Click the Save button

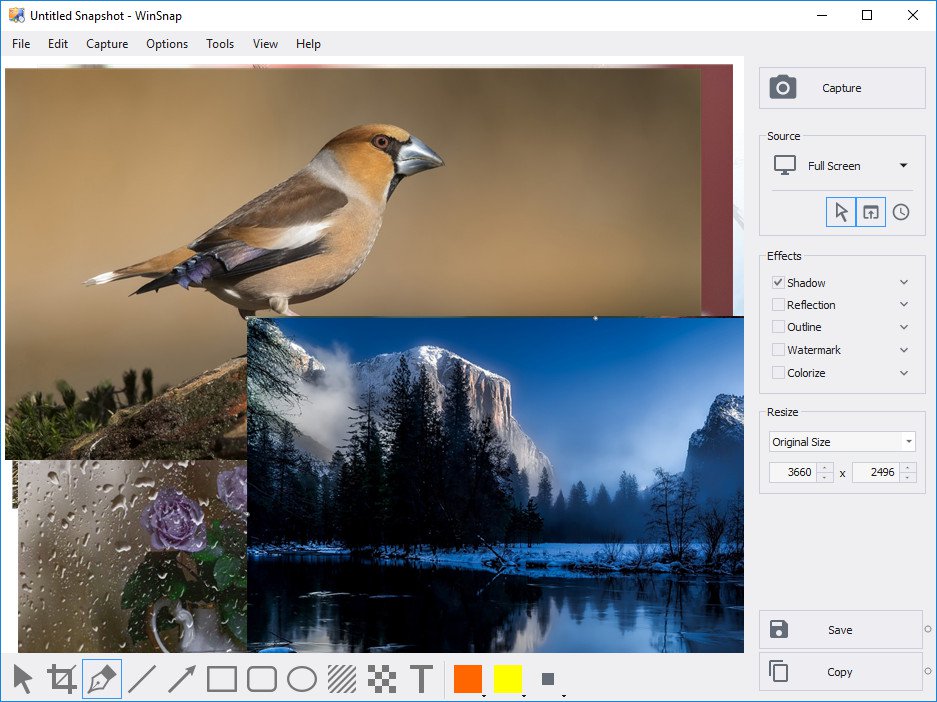(x=840, y=629)
